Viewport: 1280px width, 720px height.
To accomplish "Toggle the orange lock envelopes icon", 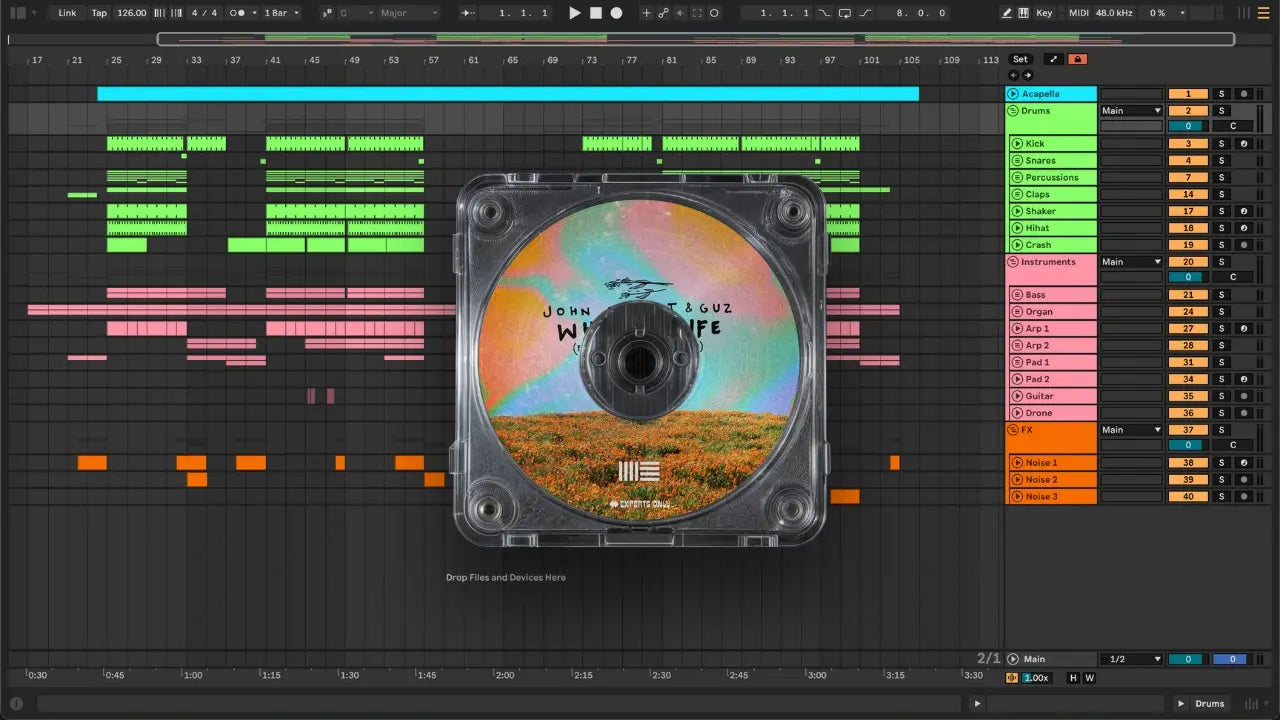I will (x=1078, y=59).
